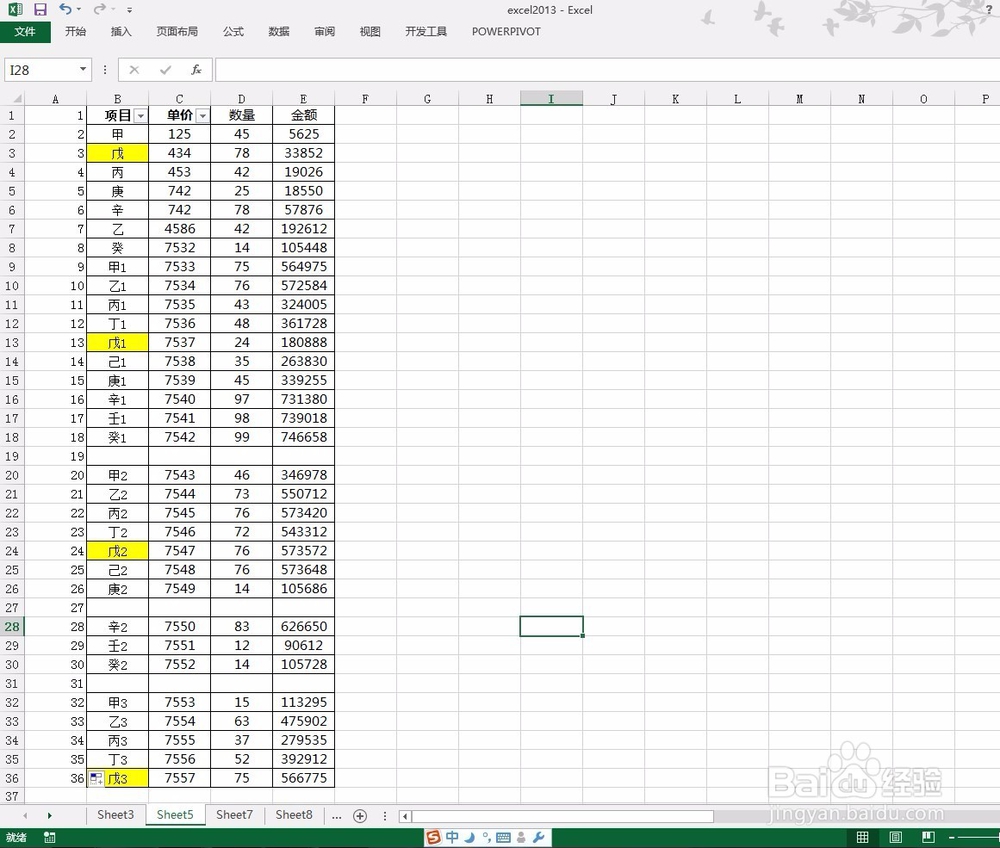This screenshot has height=848, width=1000.
Task: Click the Sogou input method icon in taskbar
Action: coord(434,837)
